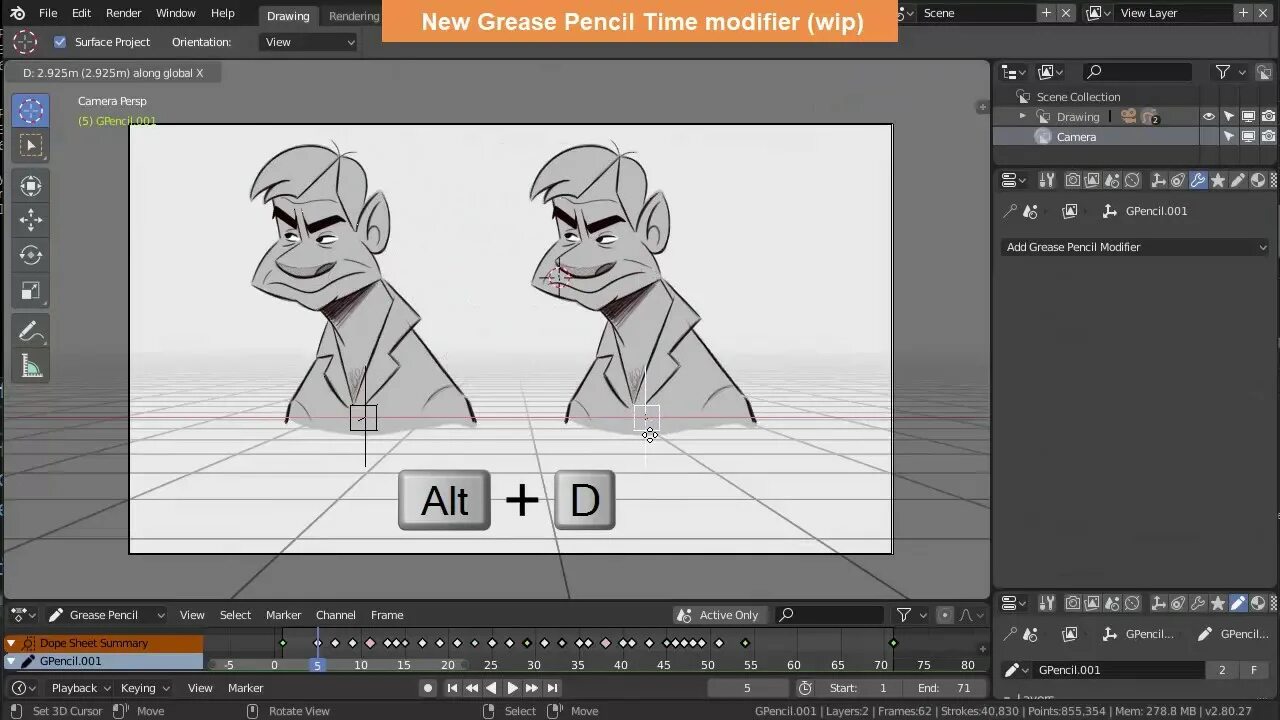
Task: Toggle use preview range clock icon
Action: tap(805, 688)
